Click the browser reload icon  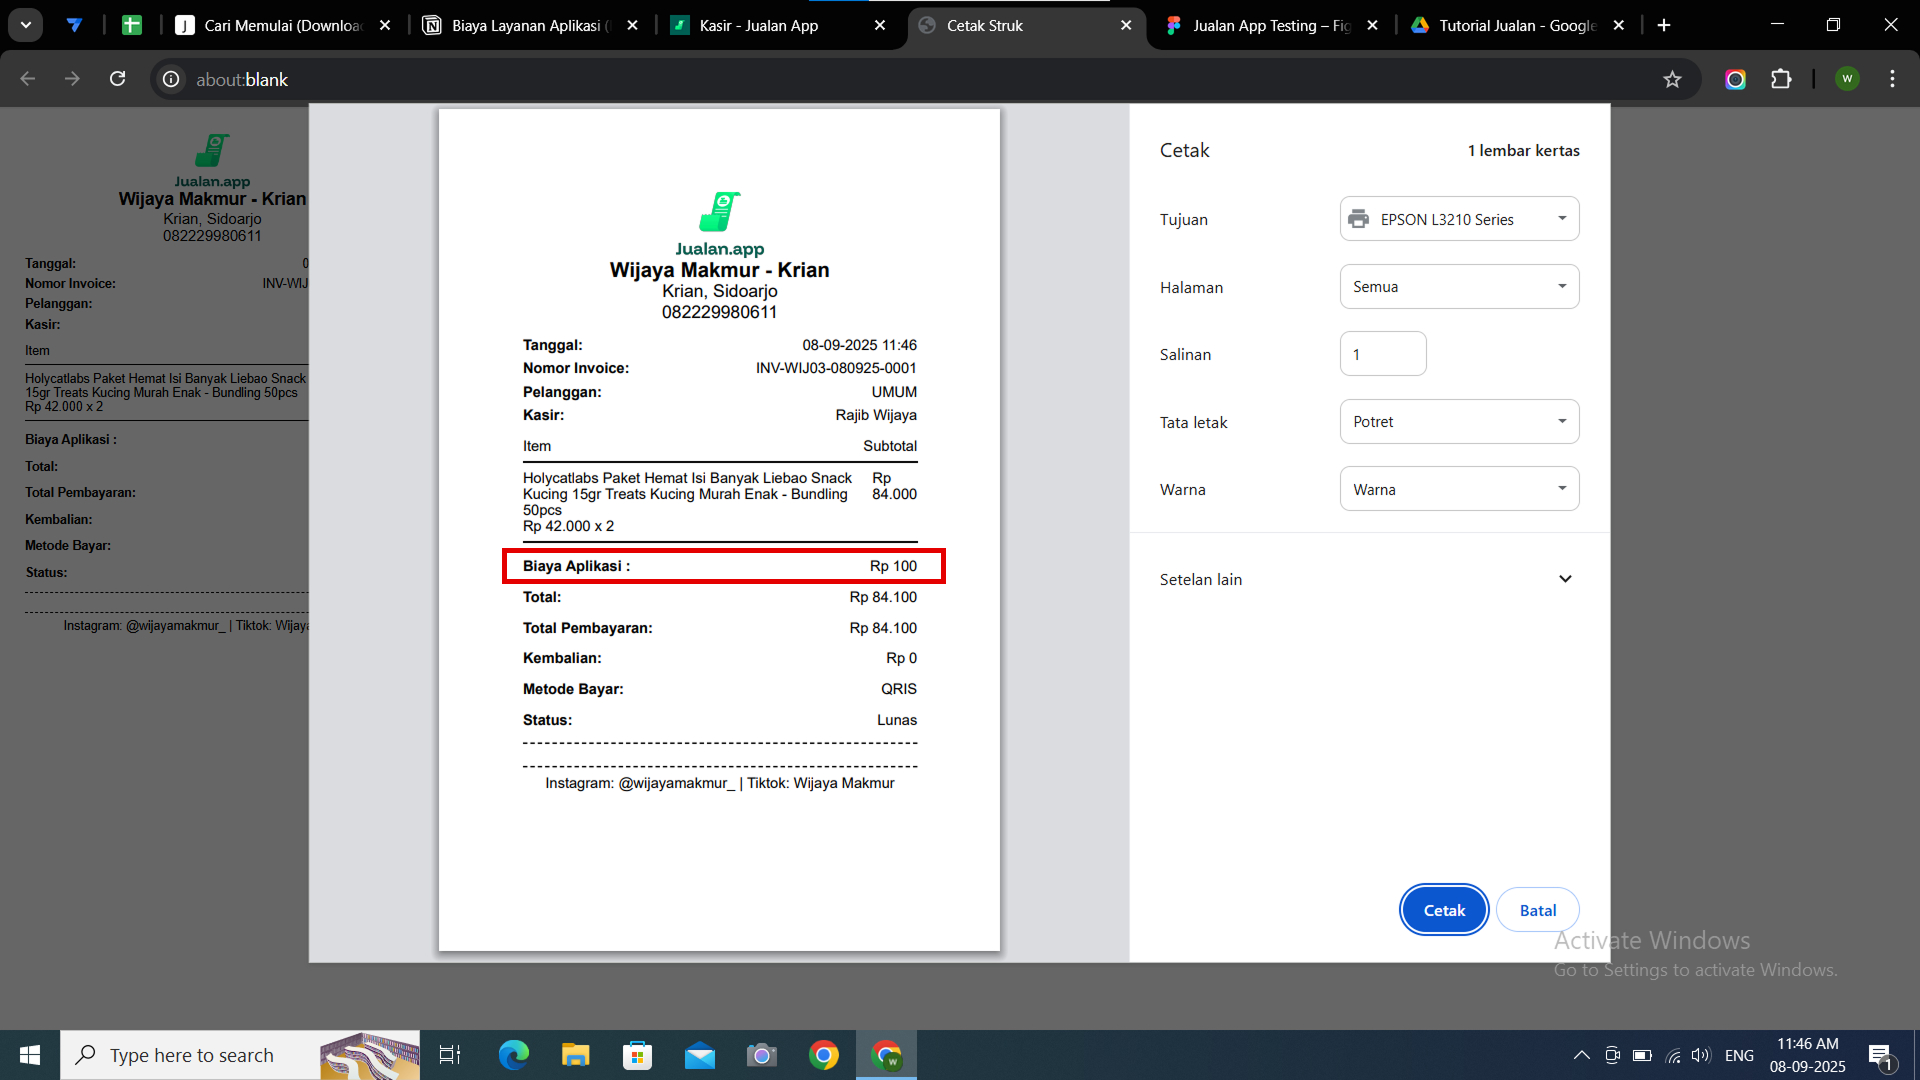[x=118, y=79]
